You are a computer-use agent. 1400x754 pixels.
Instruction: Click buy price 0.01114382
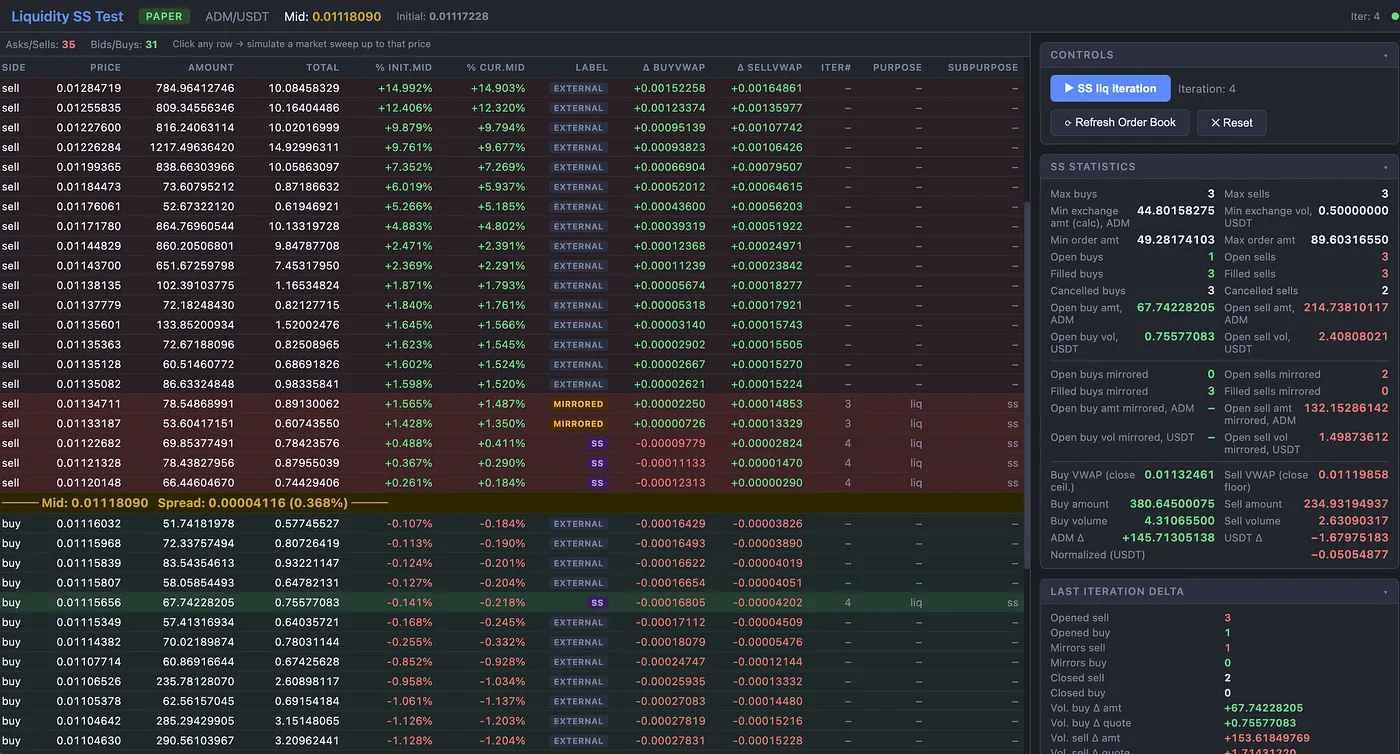[x=88, y=642]
